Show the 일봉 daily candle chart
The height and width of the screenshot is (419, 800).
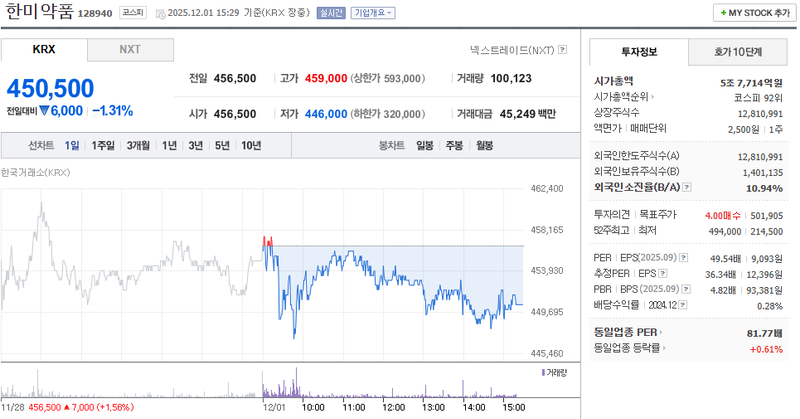pyautogui.click(x=425, y=145)
